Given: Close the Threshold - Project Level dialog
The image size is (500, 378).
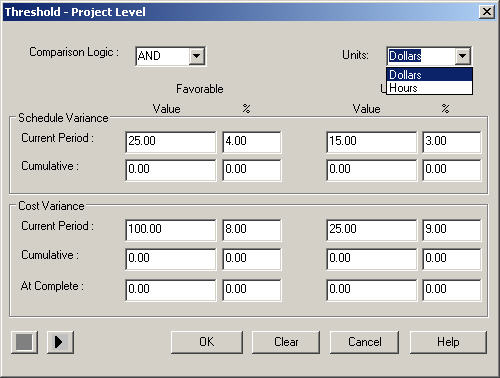Looking at the screenshot, I should [x=487, y=12].
